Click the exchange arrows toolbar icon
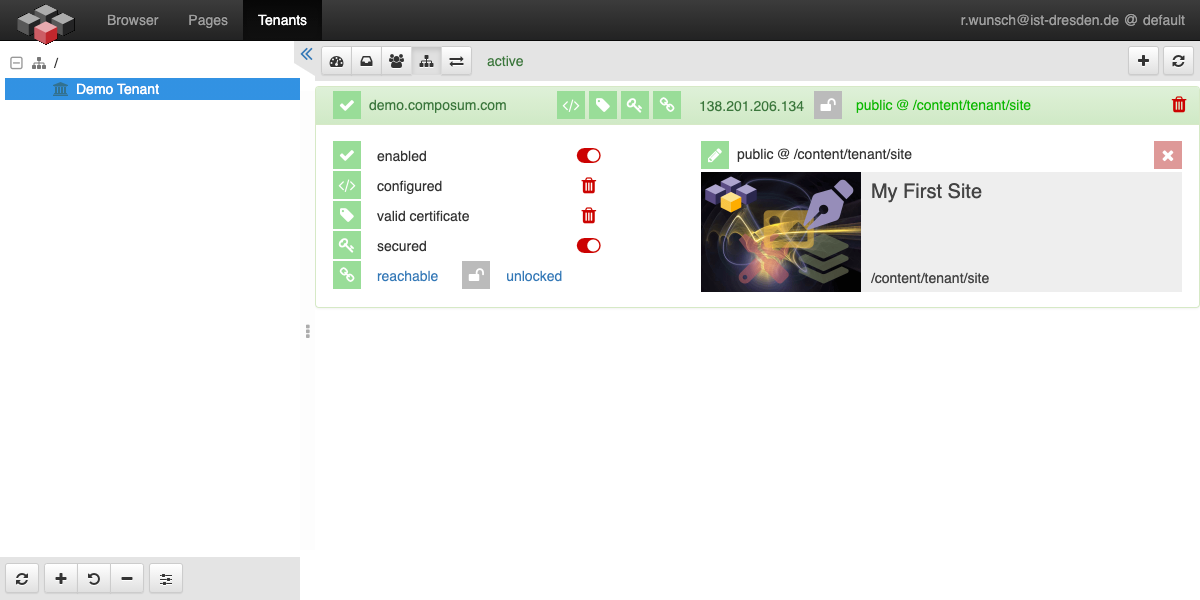1200x600 pixels. click(x=456, y=61)
